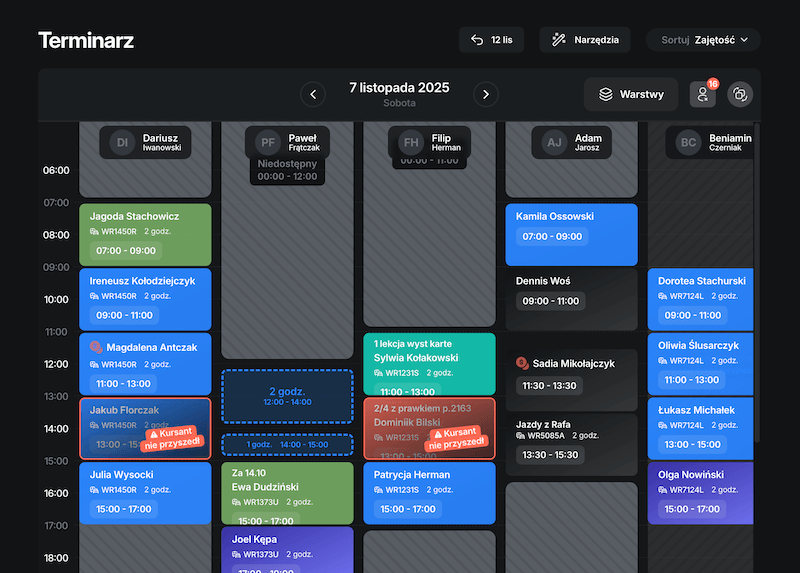Click the coin icon beside Sadia Mikołajczyk
The image size is (800, 573).
pos(522,363)
